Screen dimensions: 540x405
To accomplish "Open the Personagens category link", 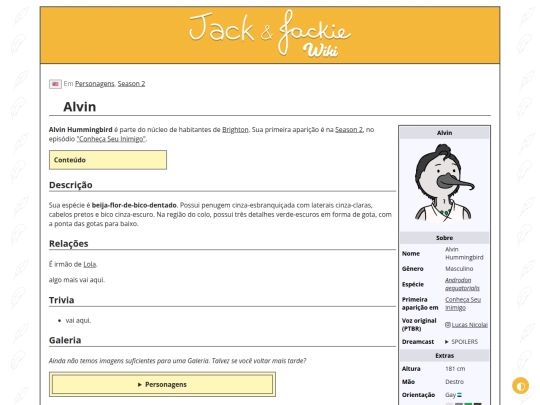I will pyautogui.click(x=94, y=84).
